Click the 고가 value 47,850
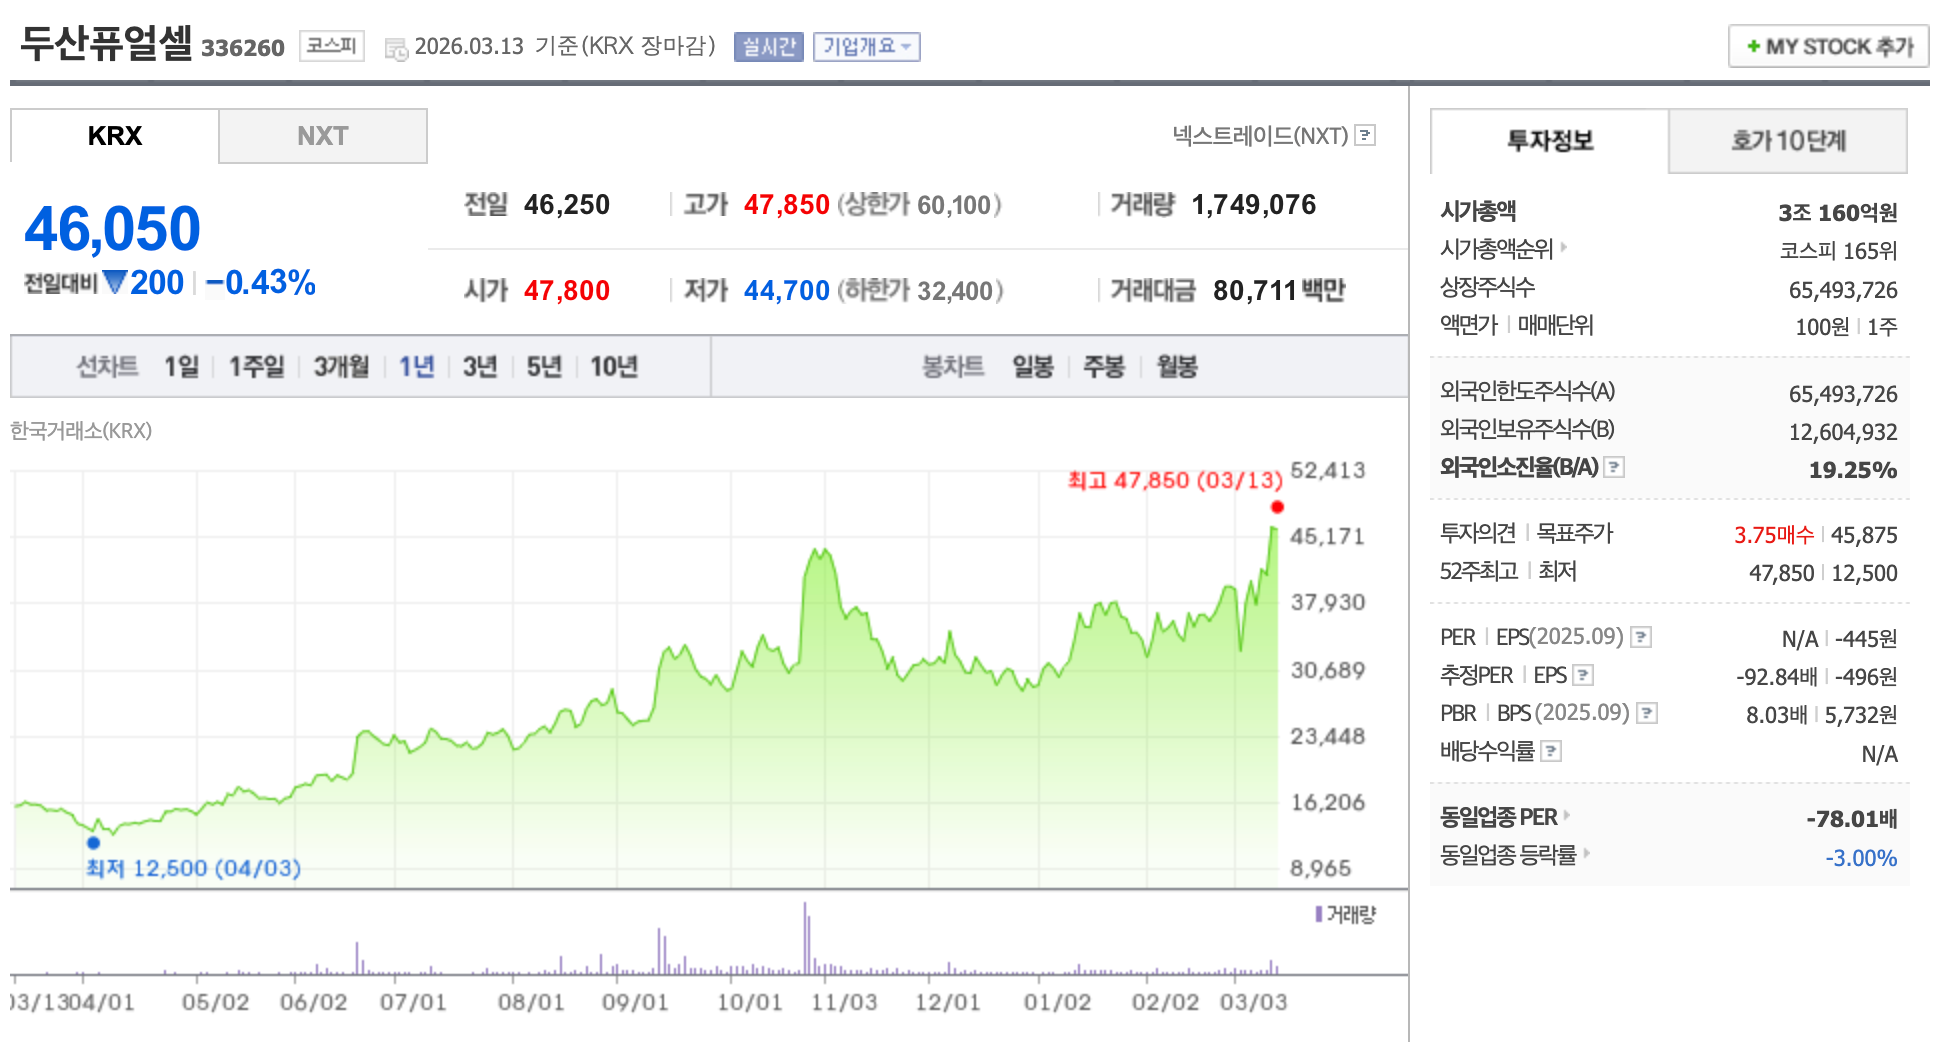This screenshot has height=1042, width=1958. pyautogui.click(x=787, y=205)
